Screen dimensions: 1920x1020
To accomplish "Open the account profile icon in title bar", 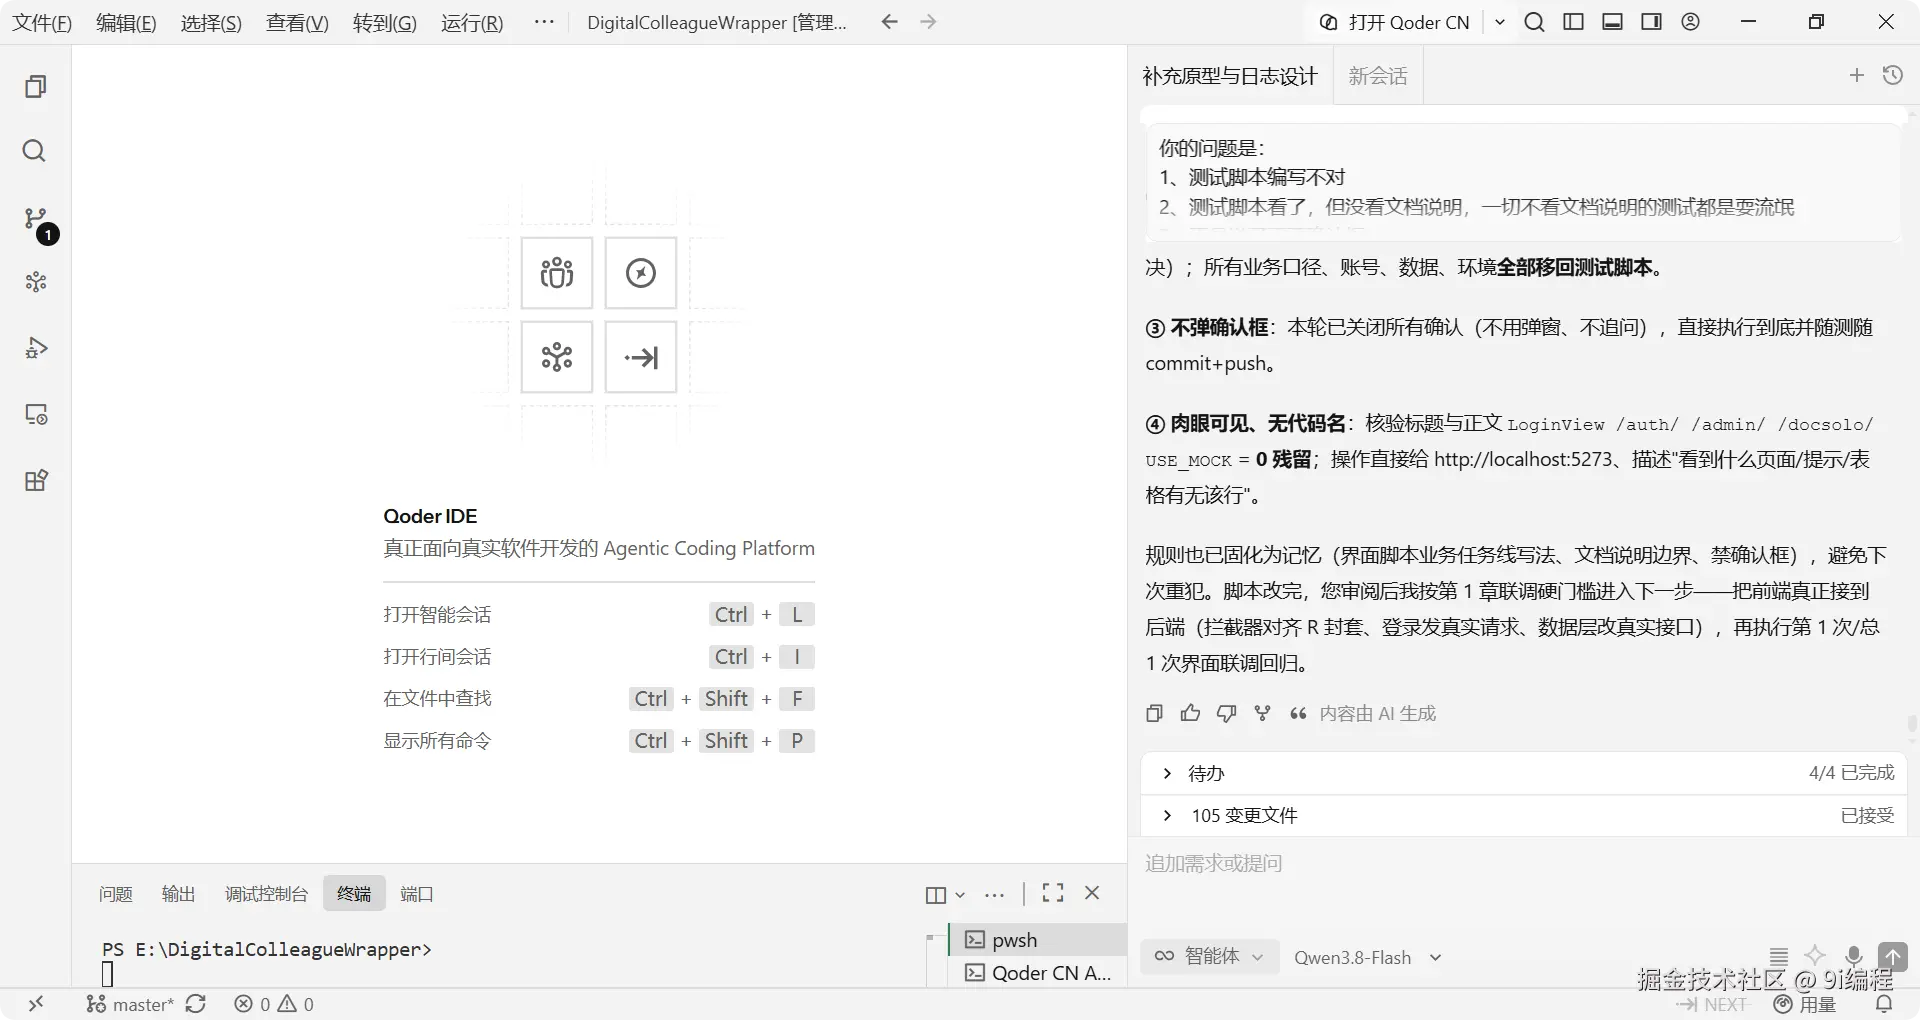I will [1690, 22].
